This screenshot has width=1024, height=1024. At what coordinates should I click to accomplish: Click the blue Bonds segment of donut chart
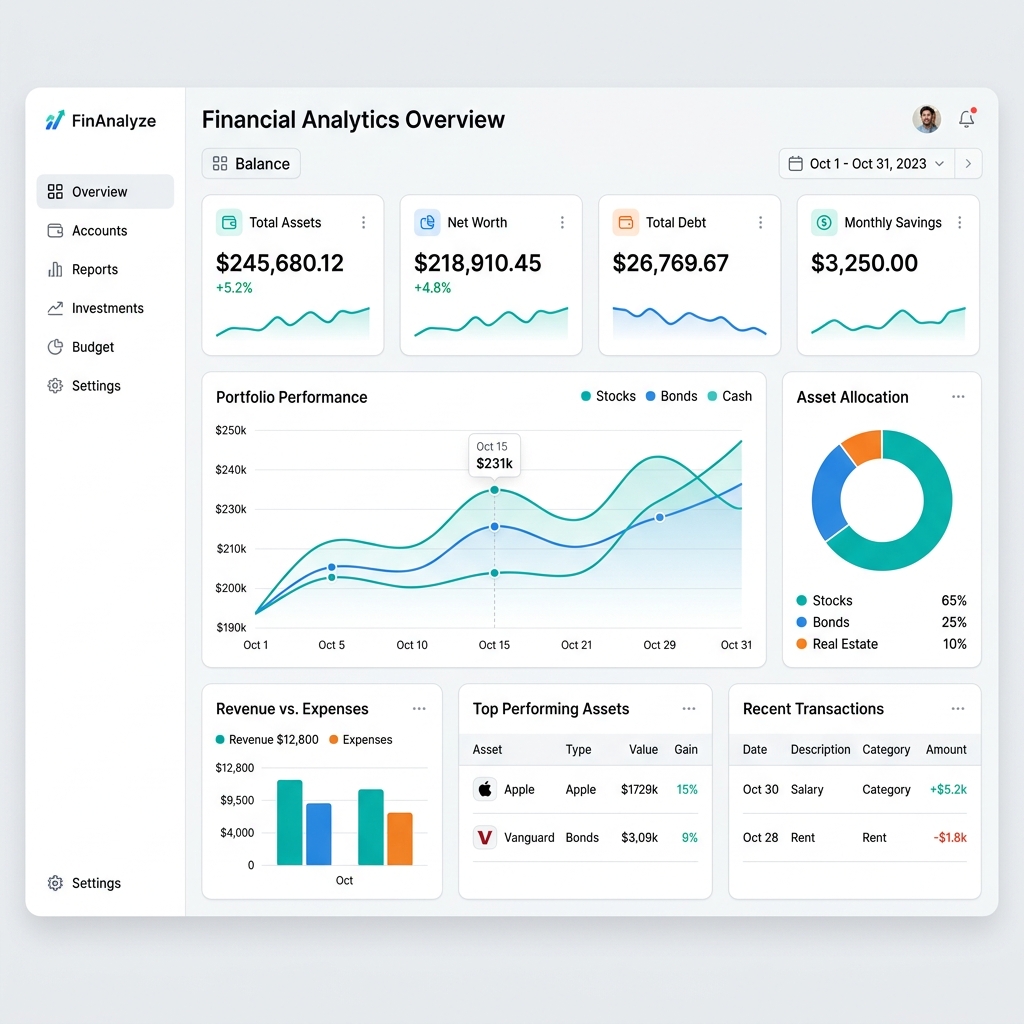point(829,495)
